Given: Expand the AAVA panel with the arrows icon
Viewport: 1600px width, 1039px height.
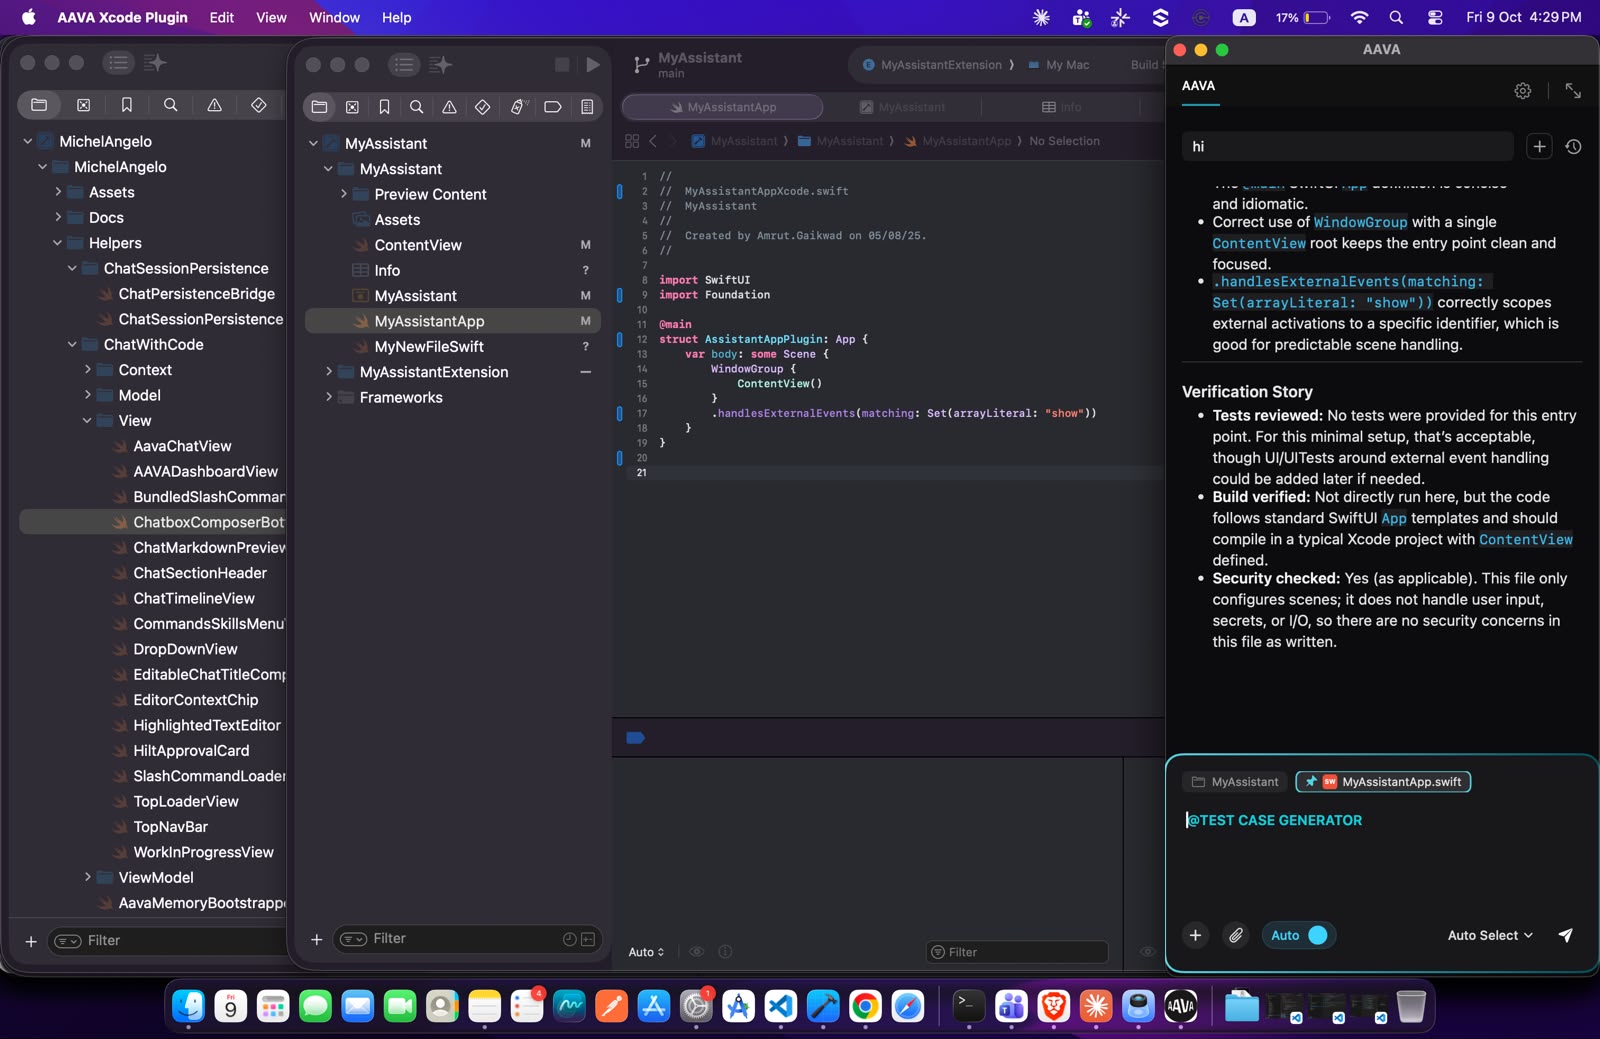Looking at the screenshot, I should (x=1573, y=90).
